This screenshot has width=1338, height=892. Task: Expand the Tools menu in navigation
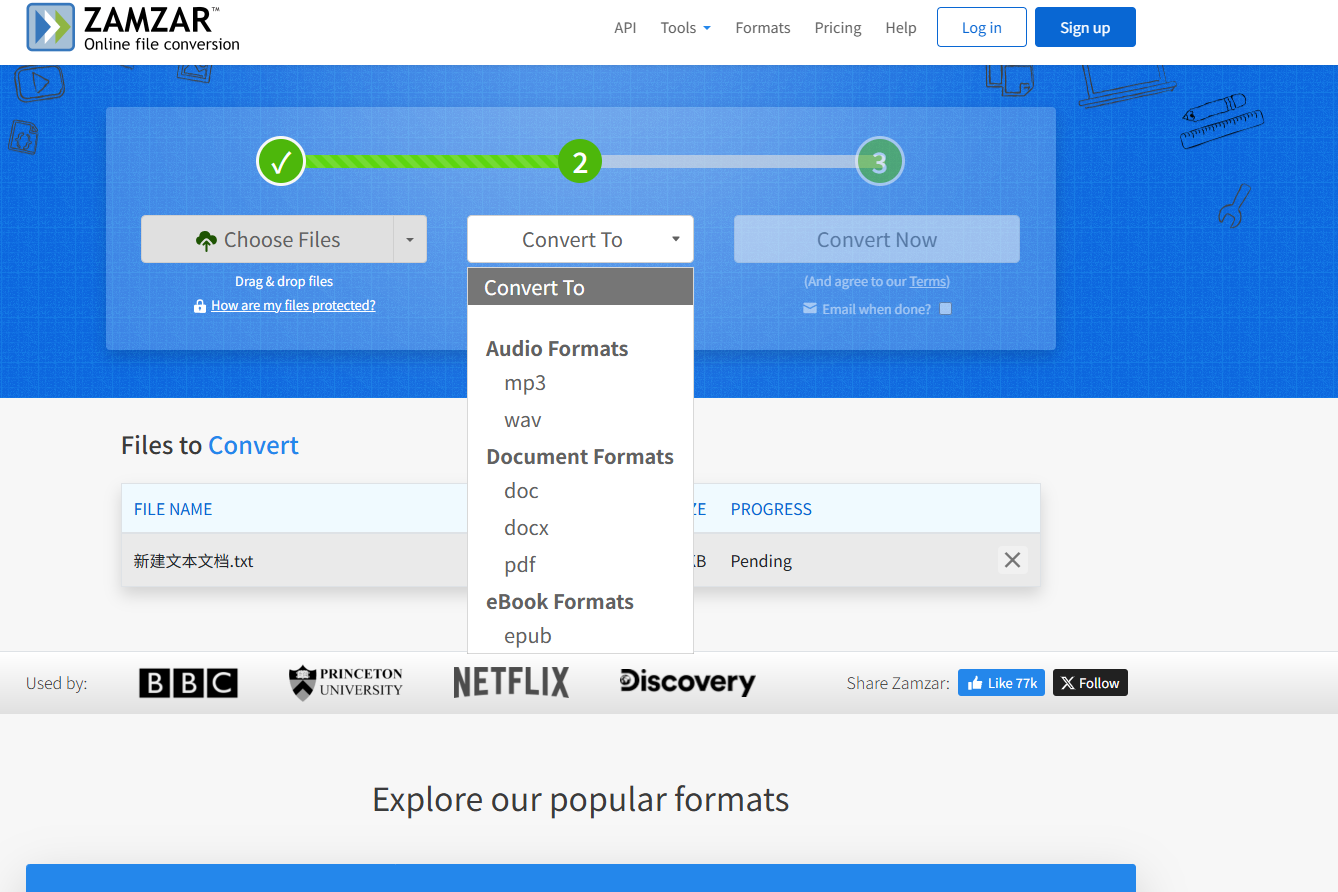pyautogui.click(x=685, y=28)
